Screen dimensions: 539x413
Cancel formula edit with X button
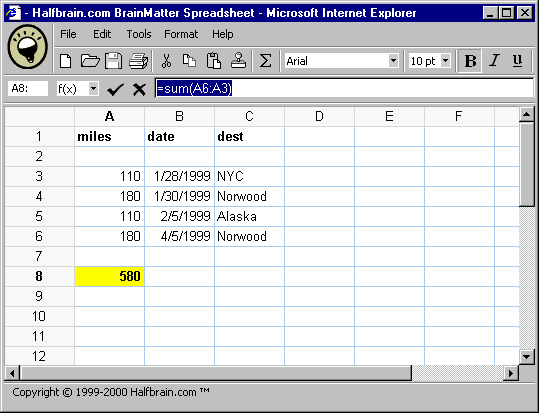point(139,89)
